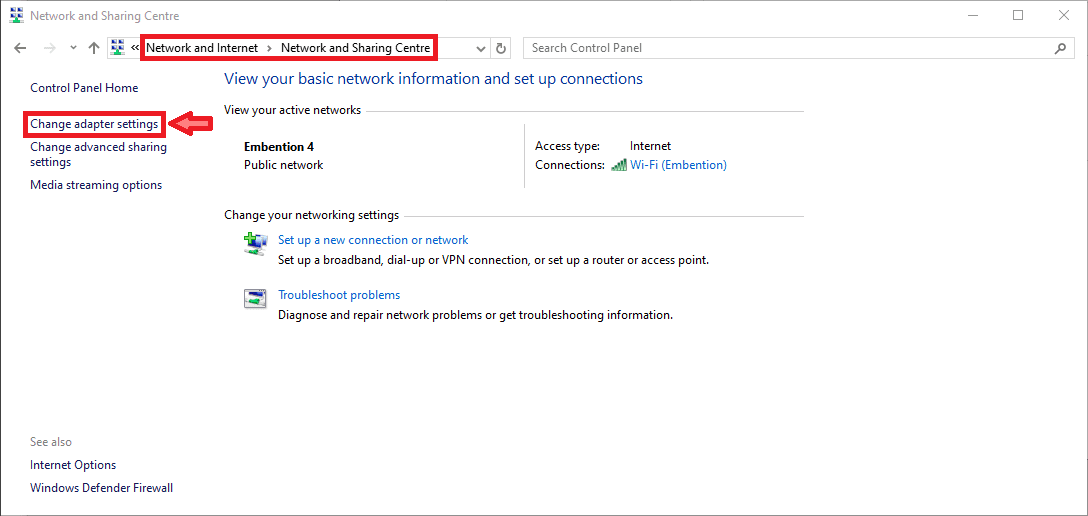Screen dimensions: 1088x516
Task: Select Network and Internet breadcrumb
Action: tap(202, 48)
